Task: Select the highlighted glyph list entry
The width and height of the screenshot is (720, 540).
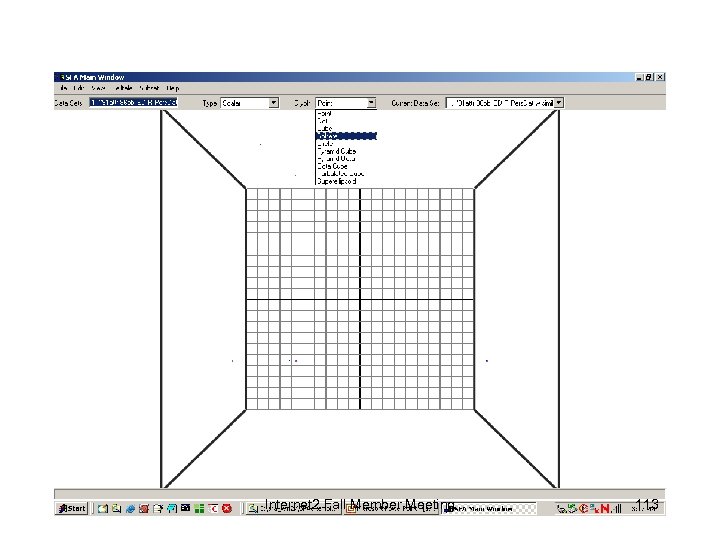Action: pos(346,136)
